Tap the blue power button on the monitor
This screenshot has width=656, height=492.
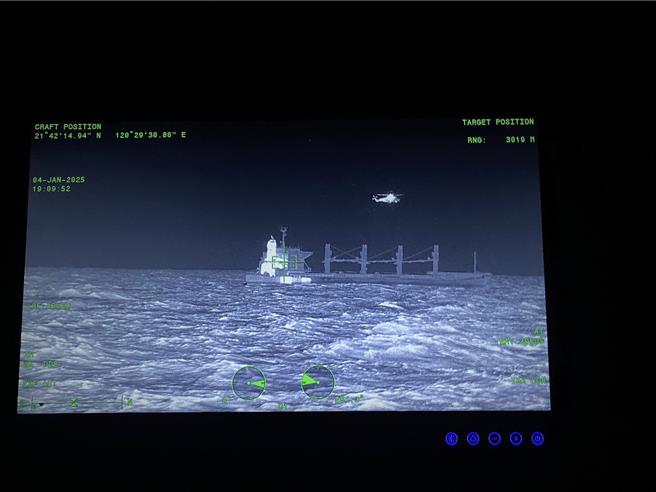tap(538, 439)
